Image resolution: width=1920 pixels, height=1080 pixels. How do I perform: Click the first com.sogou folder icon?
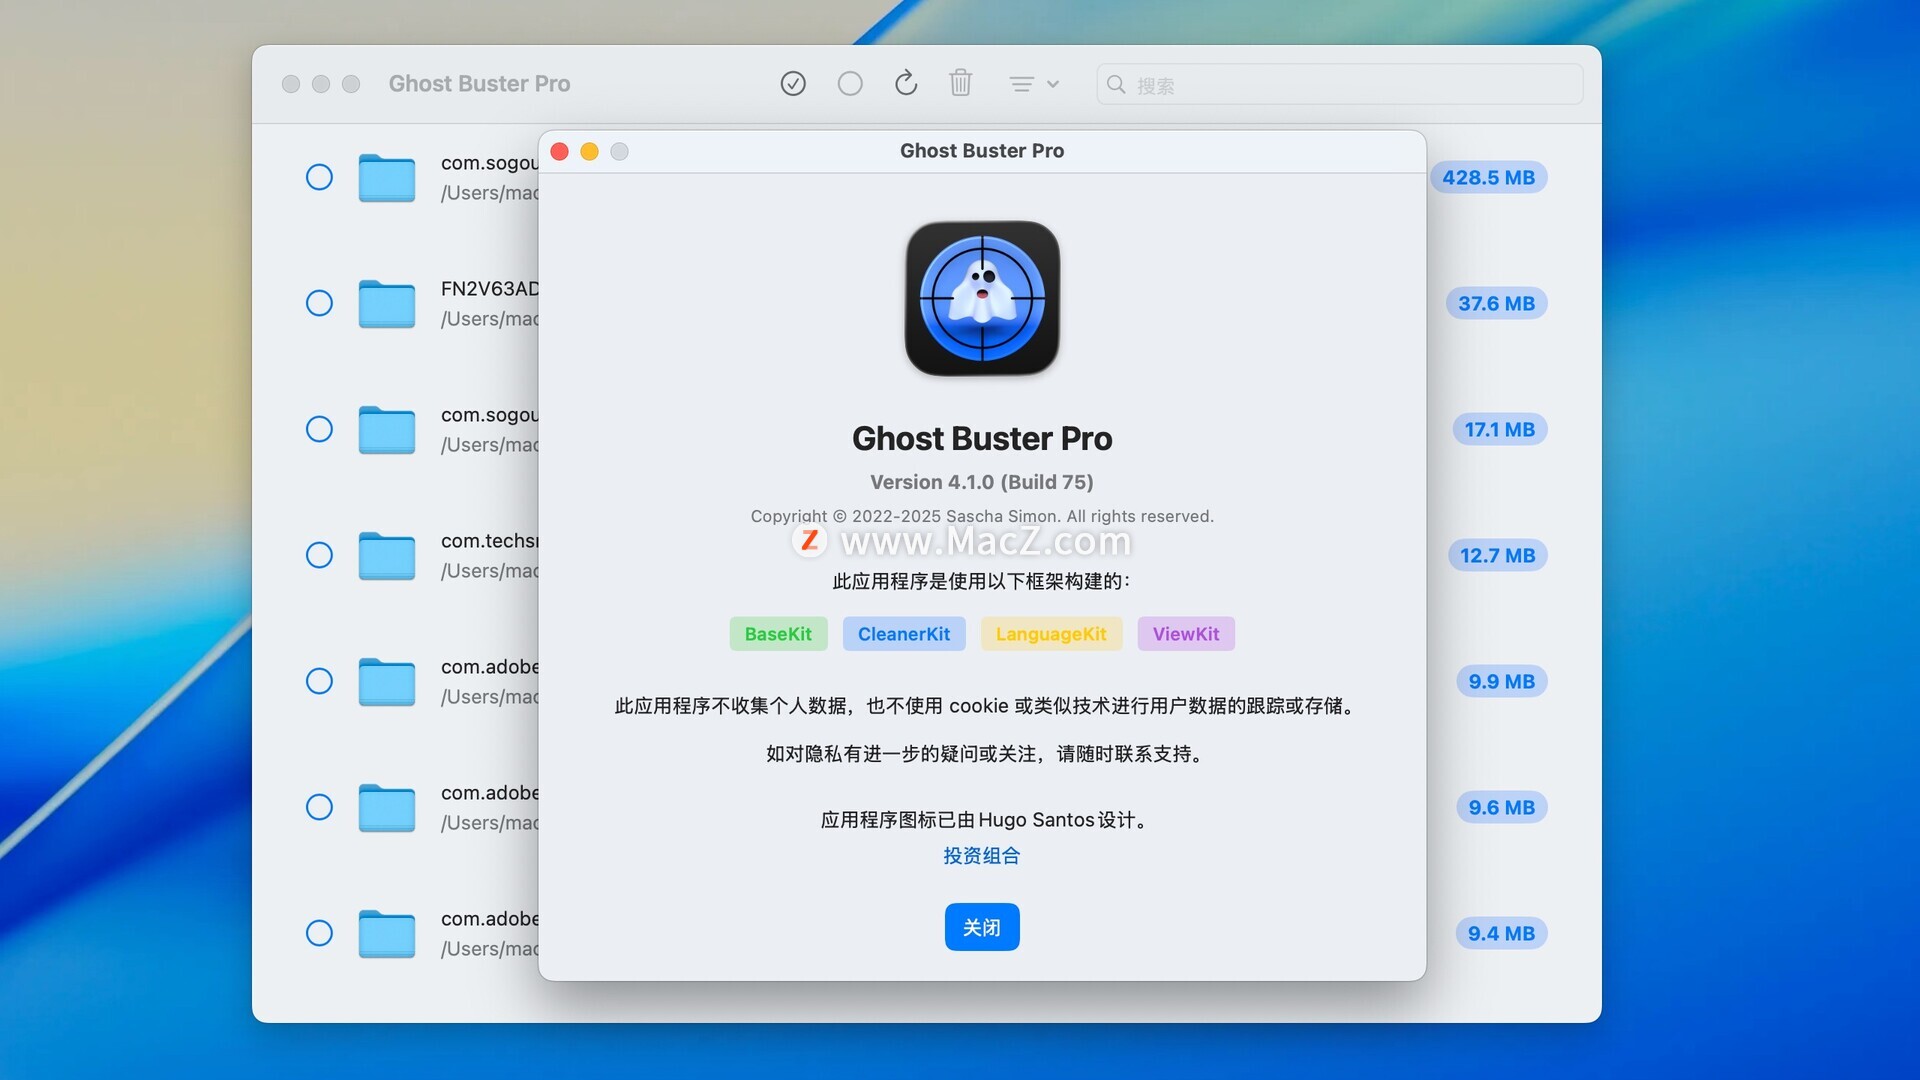tap(387, 178)
